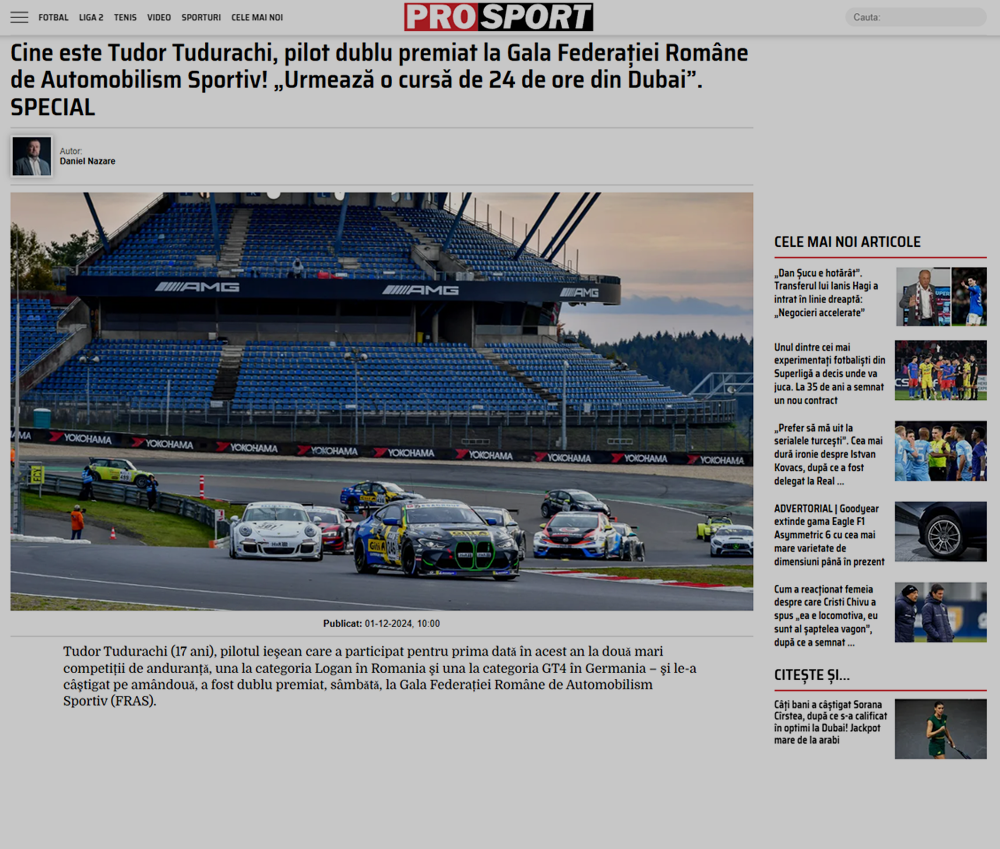The image size is (1000, 849).
Task: Open the hamburger menu icon
Action: coord(19,17)
